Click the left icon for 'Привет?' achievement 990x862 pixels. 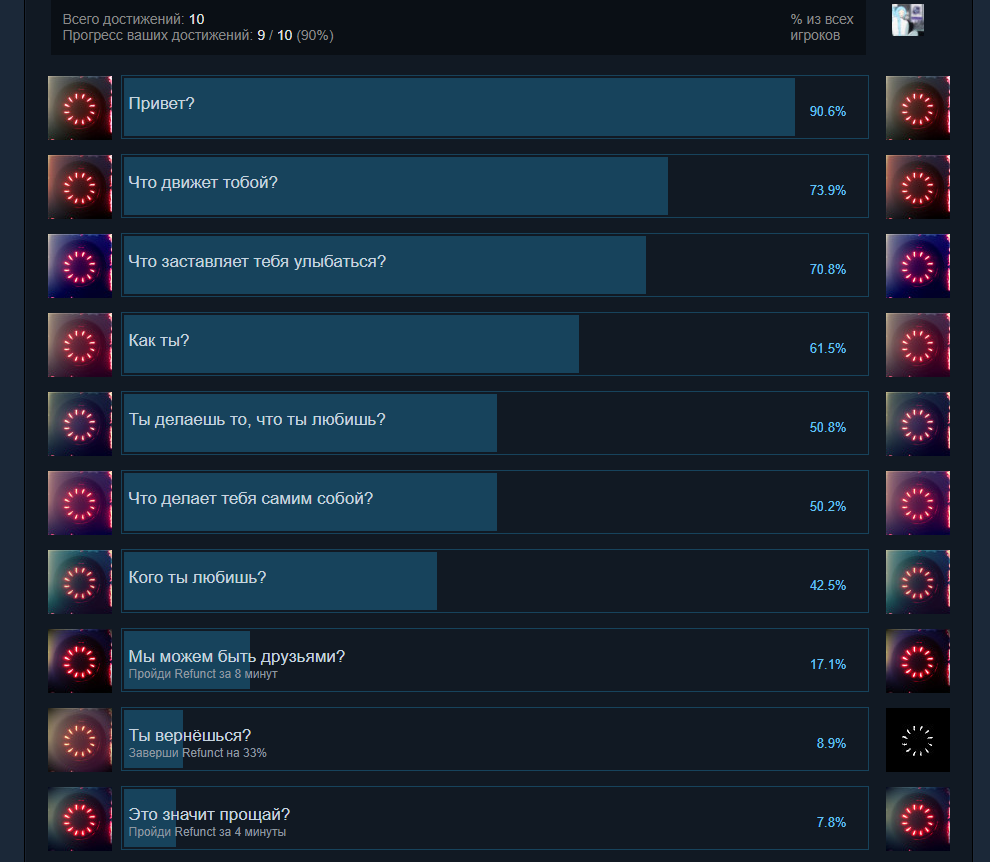click(x=80, y=108)
